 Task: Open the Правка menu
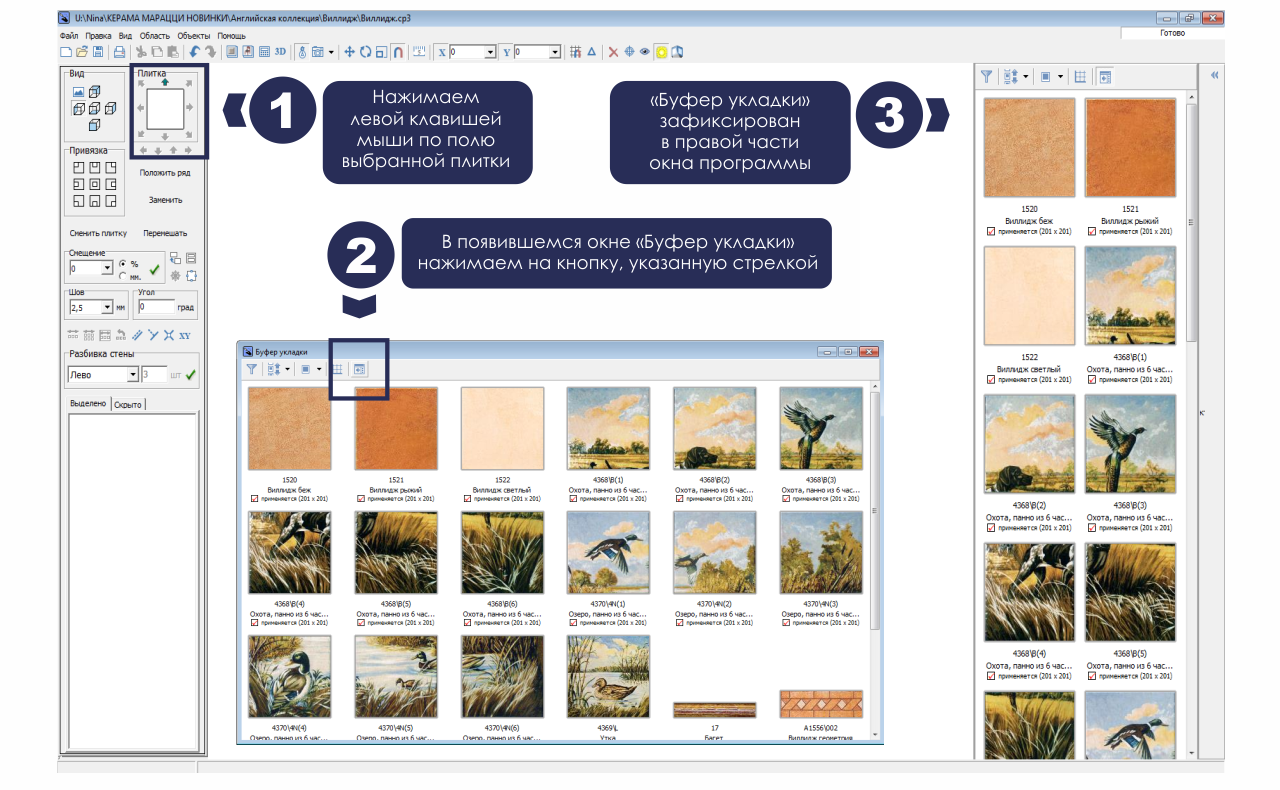(x=98, y=35)
